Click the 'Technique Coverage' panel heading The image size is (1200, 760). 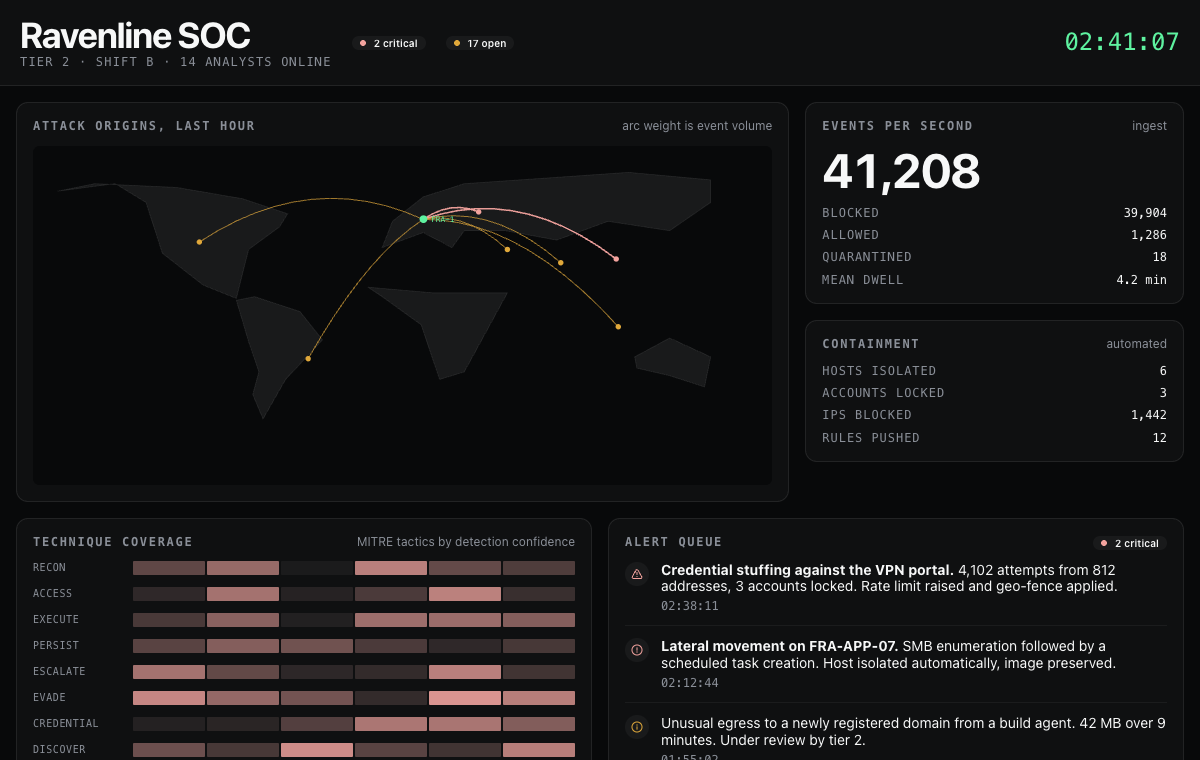click(113, 542)
